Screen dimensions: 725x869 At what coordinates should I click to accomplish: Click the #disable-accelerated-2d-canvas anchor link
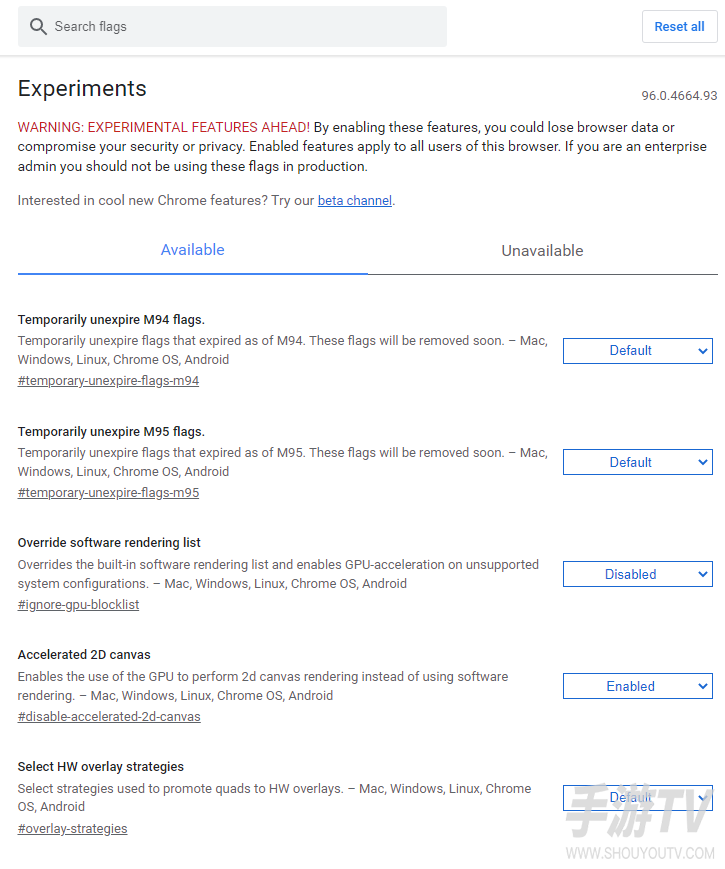109,717
